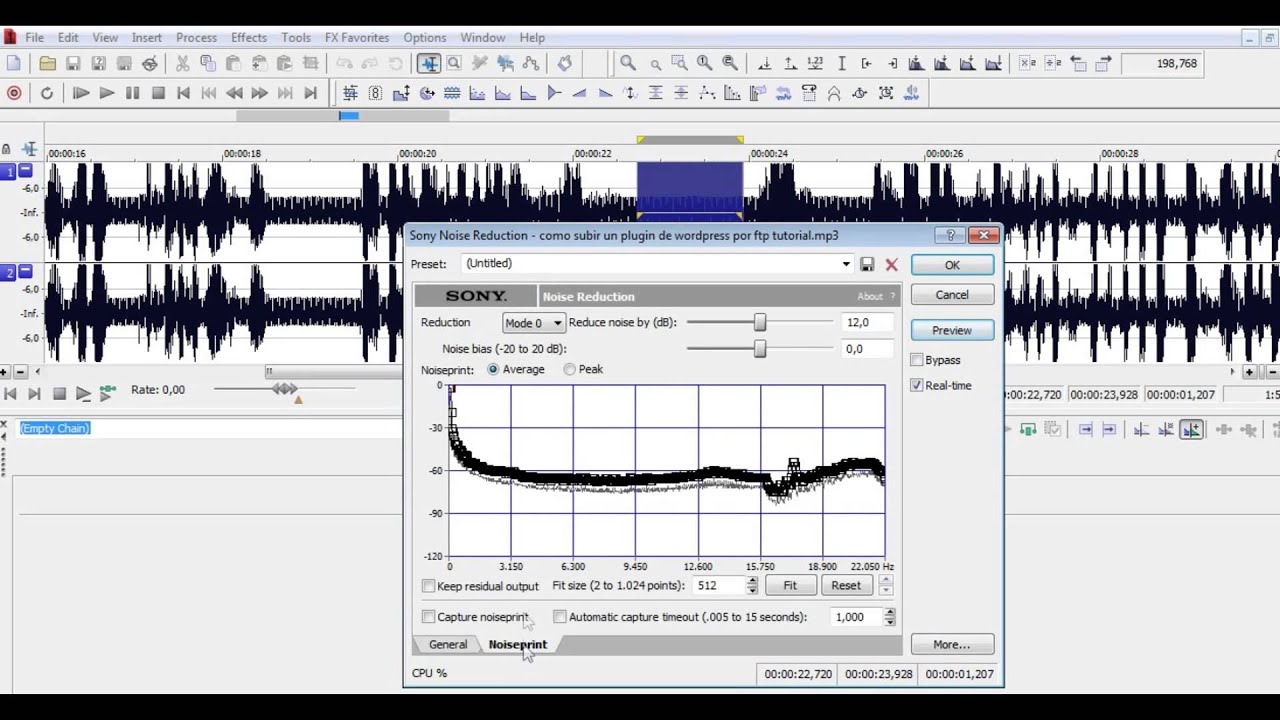This screenshot has height=720, width=1280.
Task: Switch to the Noiseprint tab
Action: (x=518, y=645)
